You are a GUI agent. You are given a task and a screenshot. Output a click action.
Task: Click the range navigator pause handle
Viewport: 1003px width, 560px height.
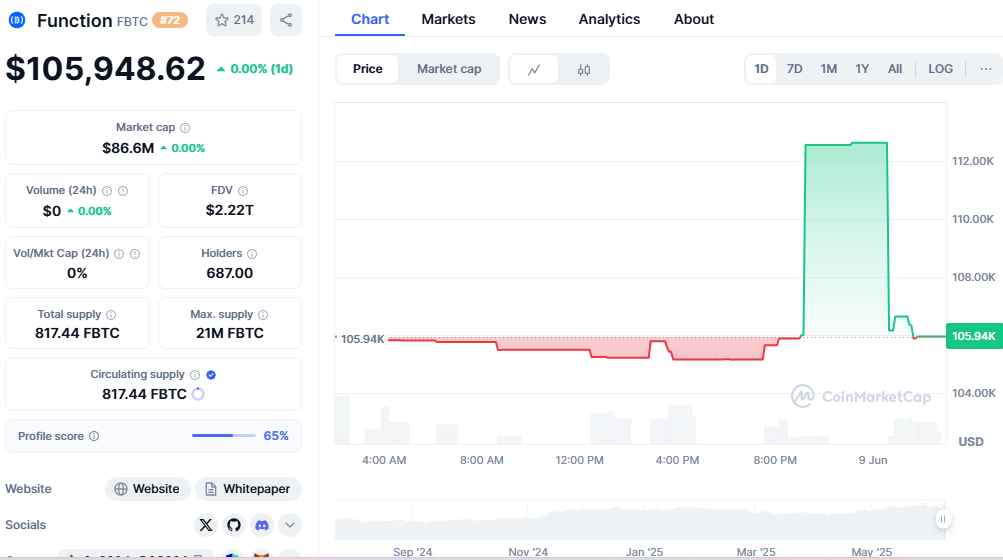pos(942,519)
